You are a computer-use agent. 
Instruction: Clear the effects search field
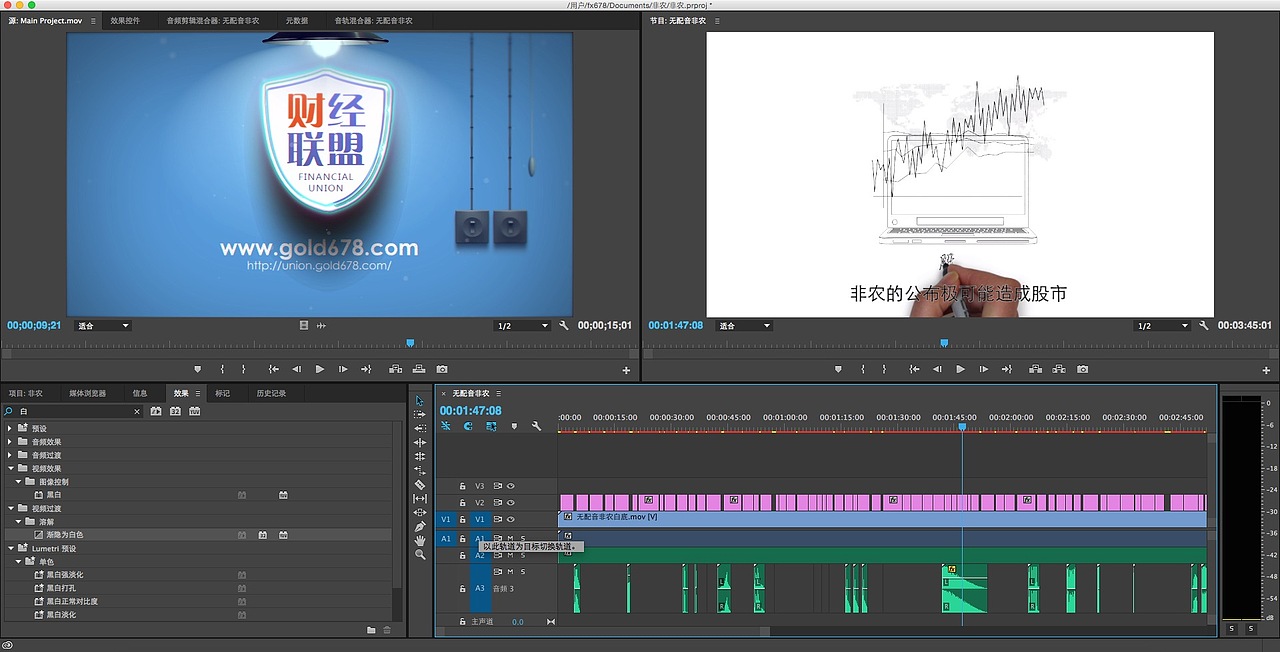pyautogui.click(x=137, y=411)
